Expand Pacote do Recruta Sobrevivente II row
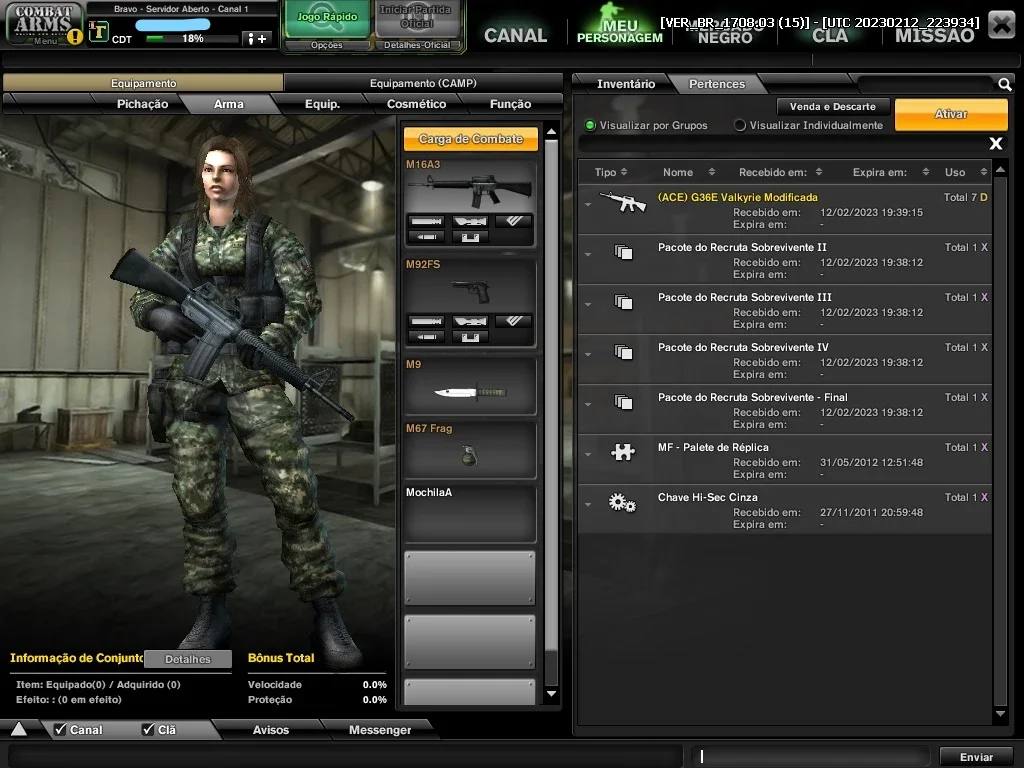The image size is (1024, 768). tap(588, 255)
